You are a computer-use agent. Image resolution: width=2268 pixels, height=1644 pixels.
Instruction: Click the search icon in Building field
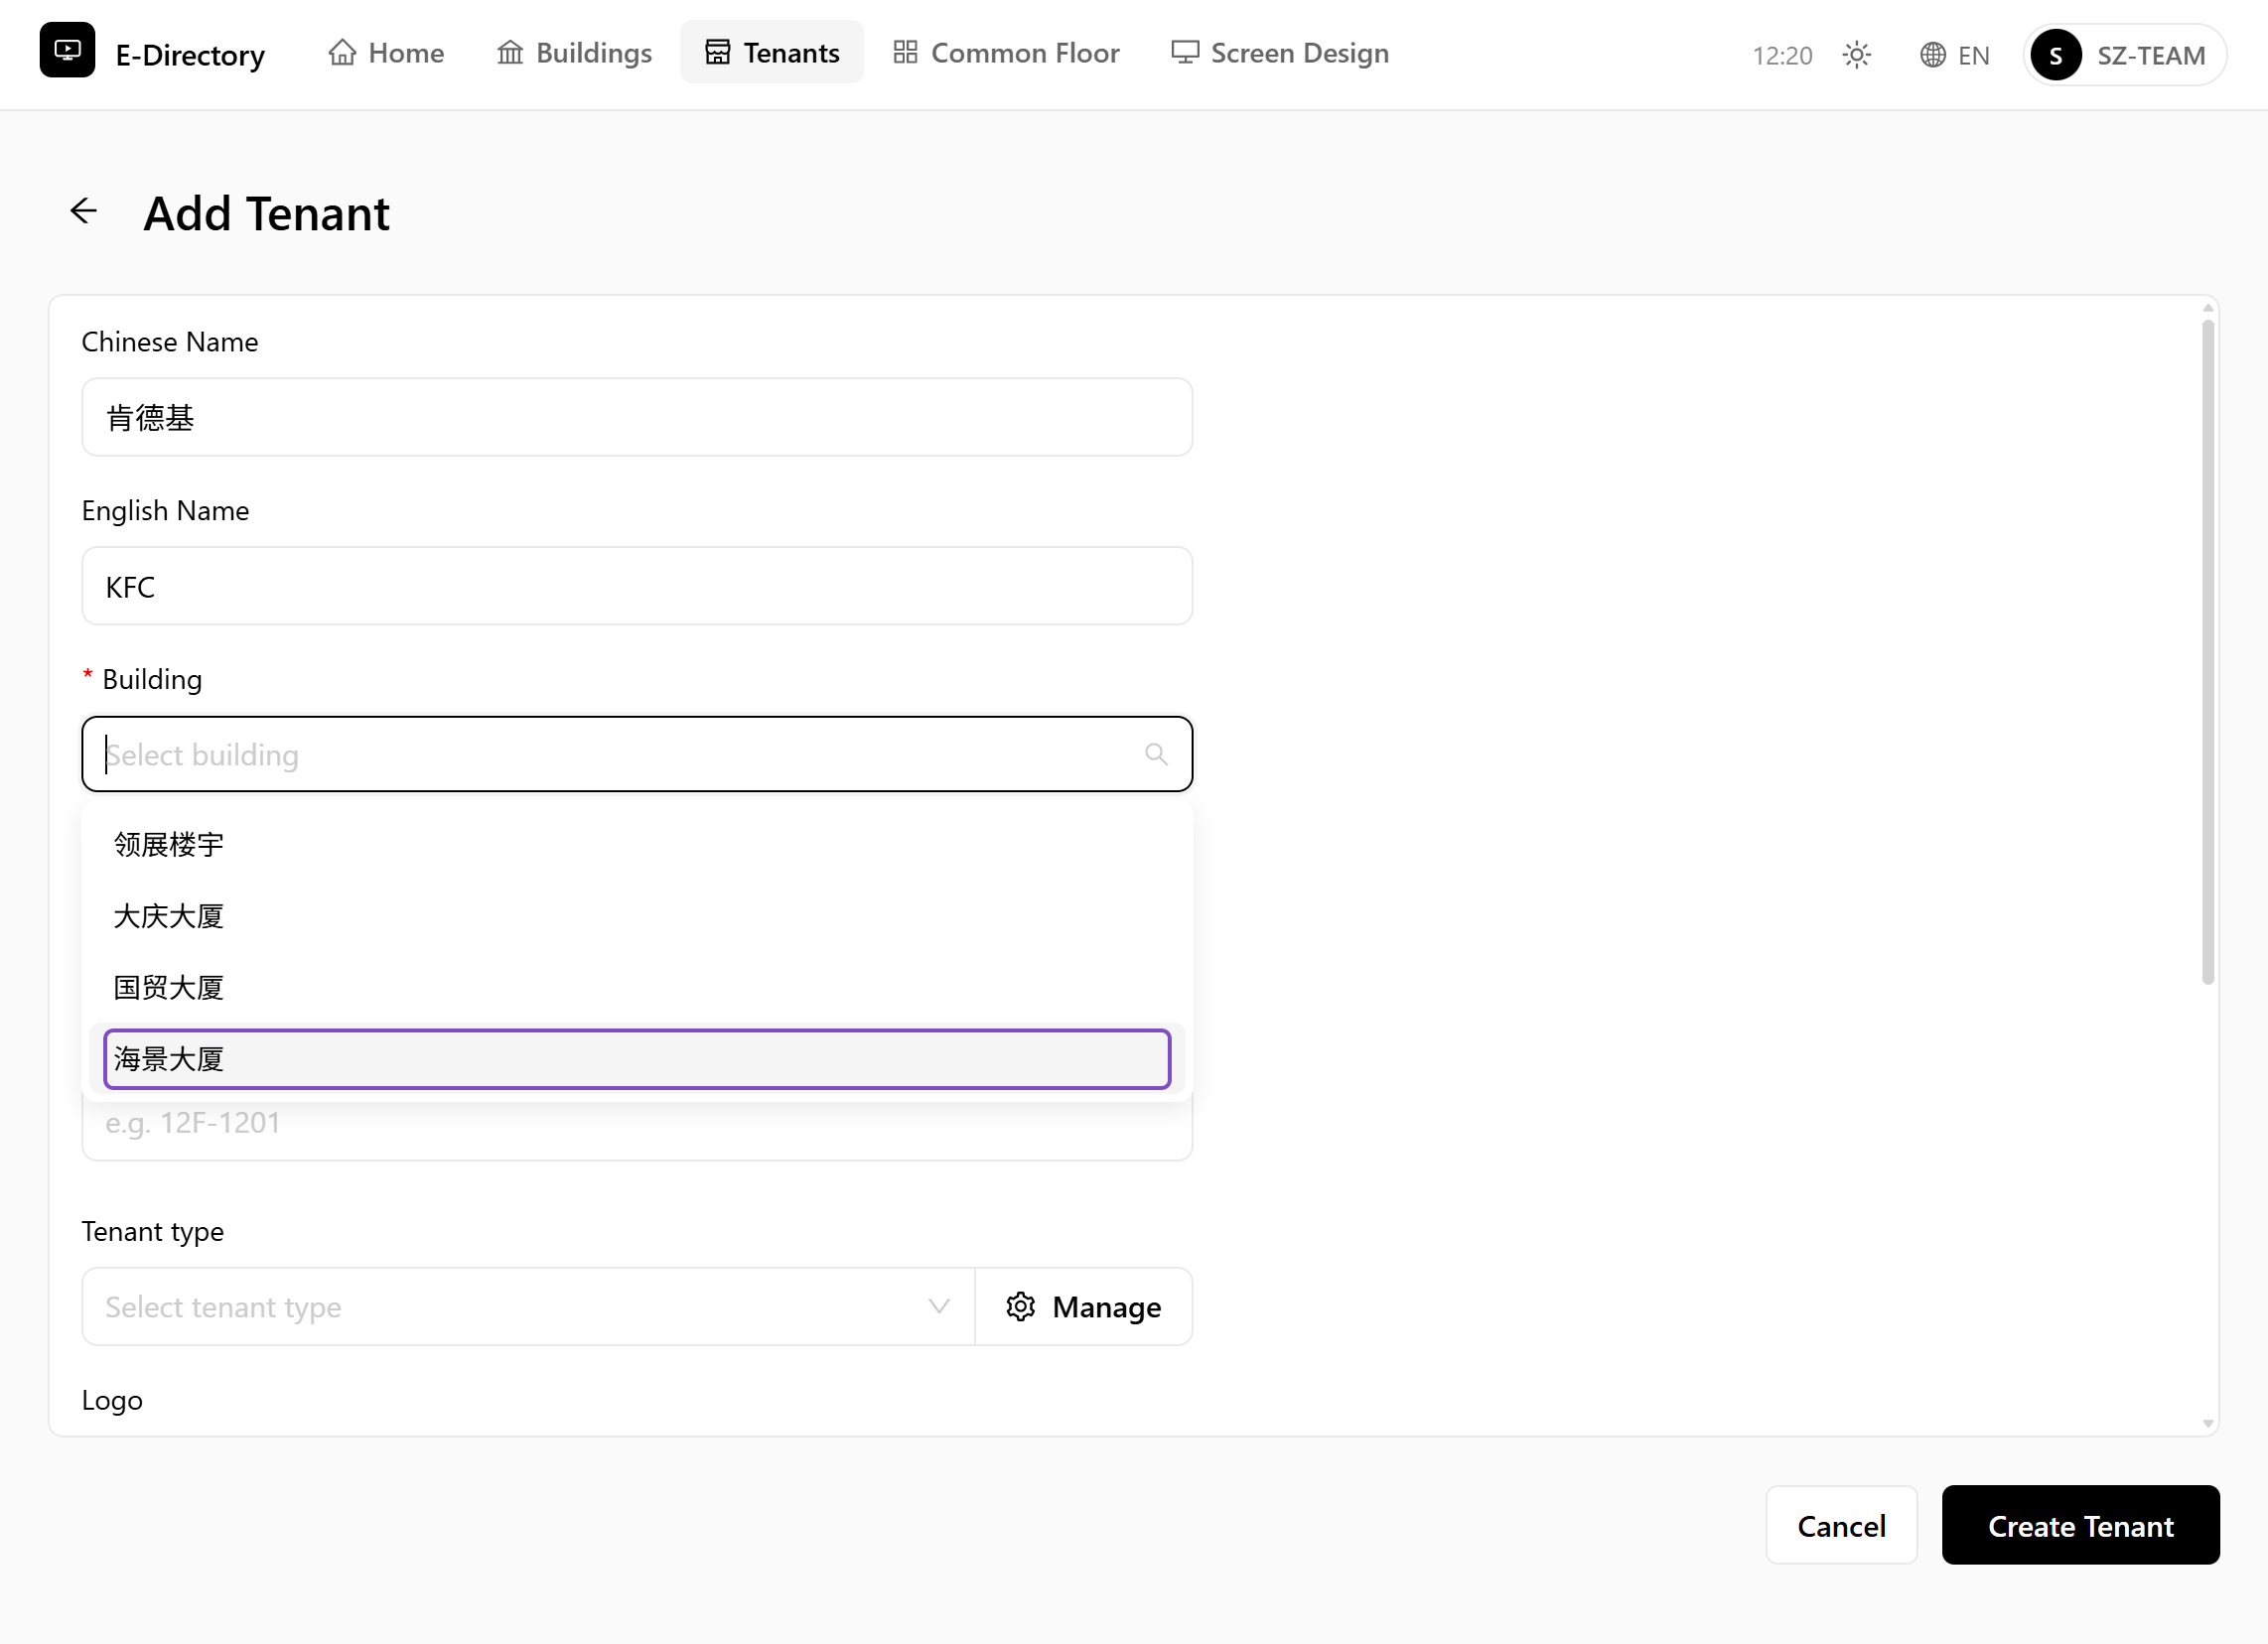(x=1156, y=754)
